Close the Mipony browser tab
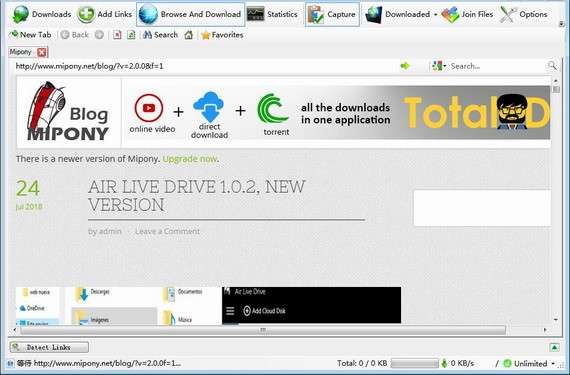 (42, 52)
